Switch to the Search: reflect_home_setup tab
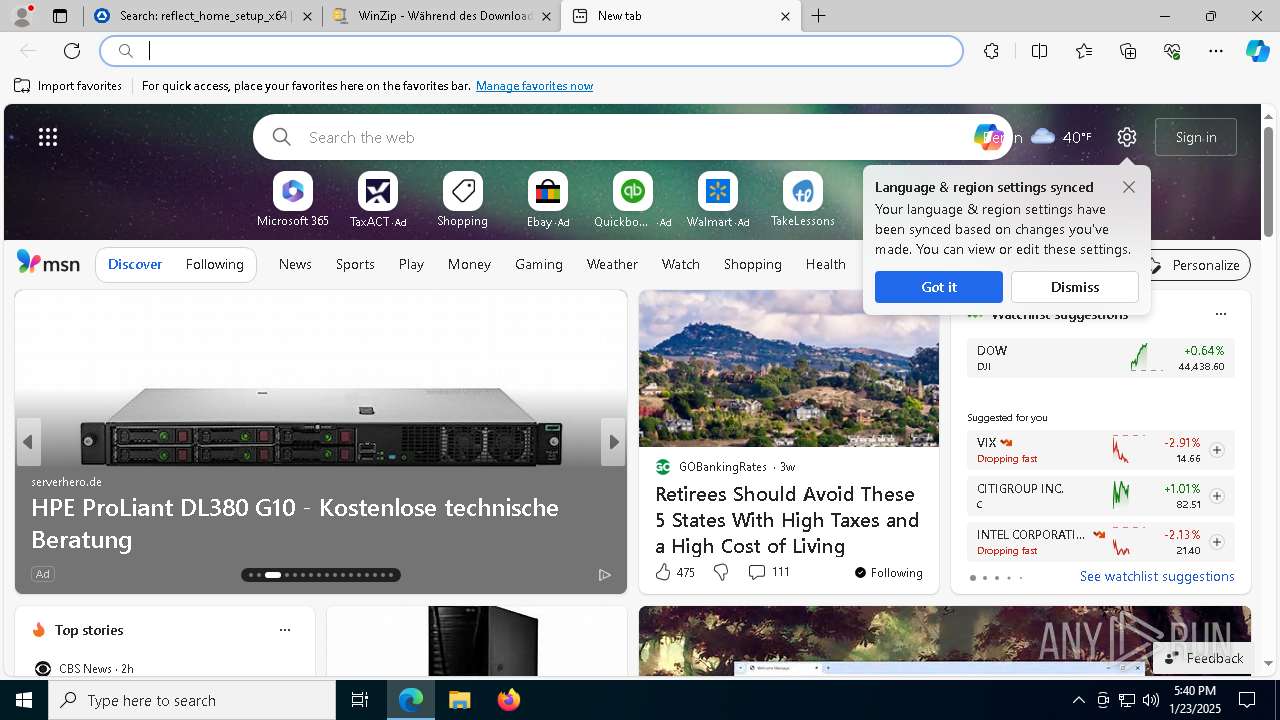Screen dimensions: 1280x720 pos(203,16)
